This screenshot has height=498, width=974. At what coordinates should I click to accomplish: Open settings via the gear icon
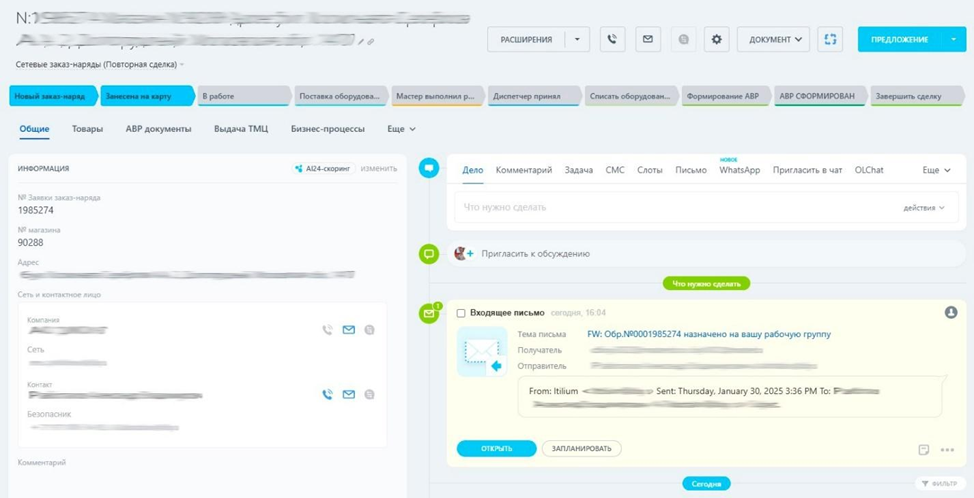(715, 39)
